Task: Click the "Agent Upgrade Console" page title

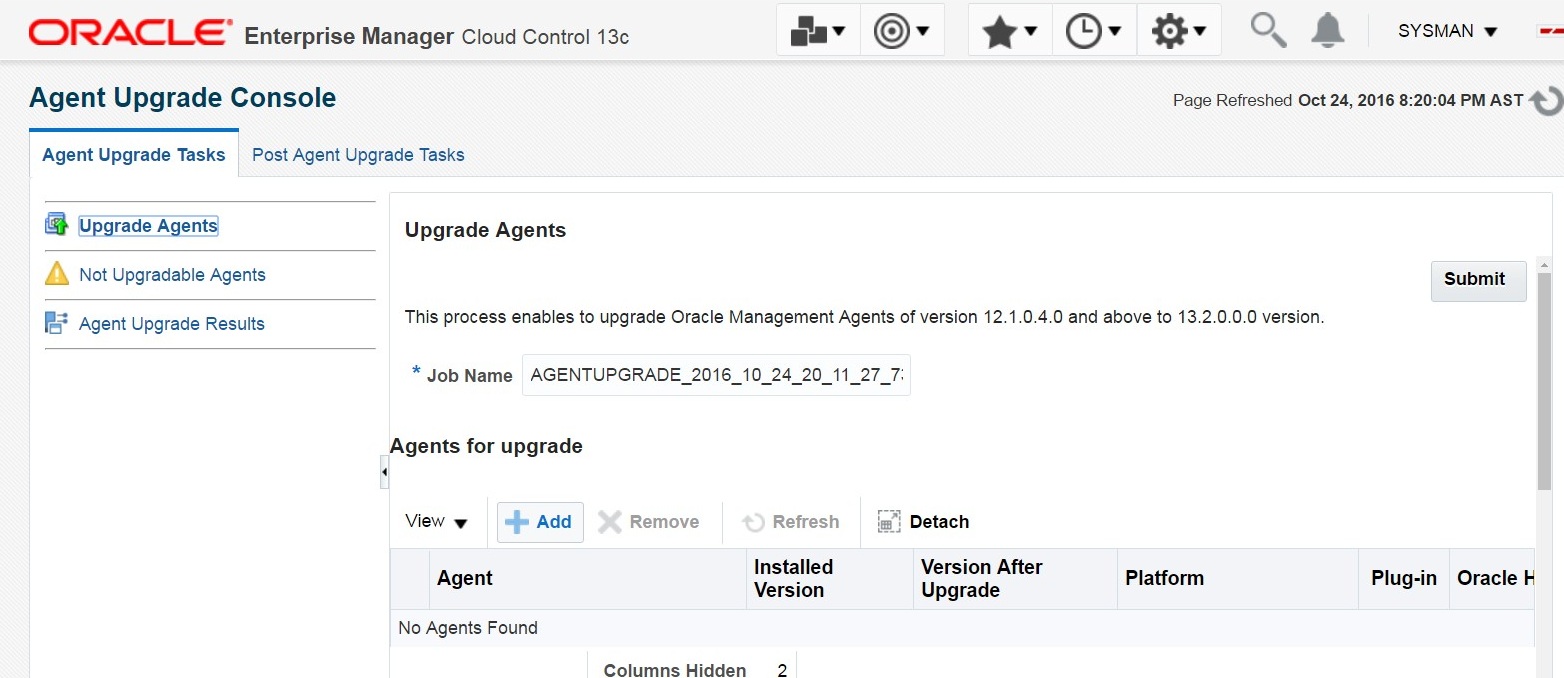Action: click(x=183, y=98)
